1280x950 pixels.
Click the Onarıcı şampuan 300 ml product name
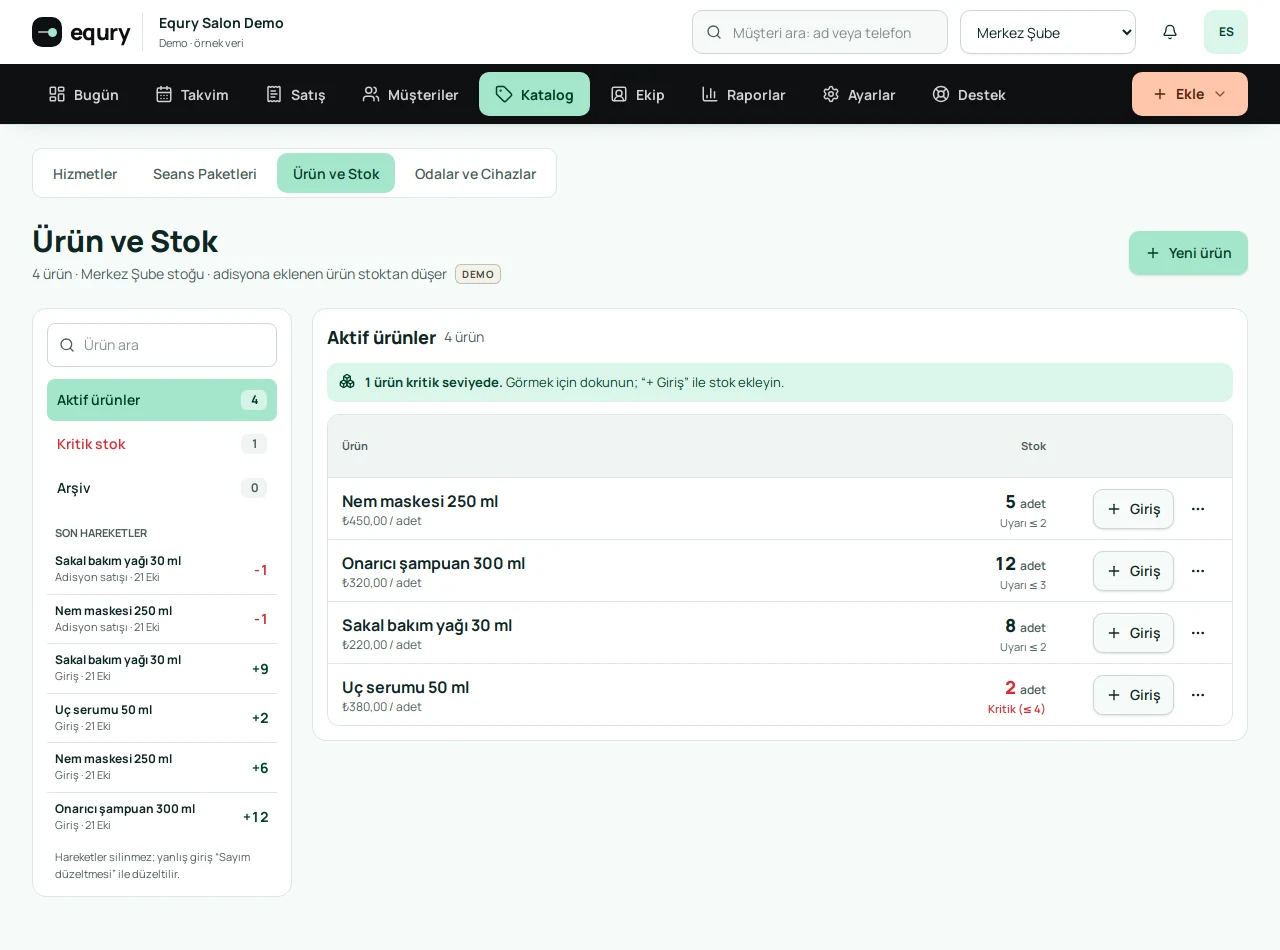(x=433, y=563)
